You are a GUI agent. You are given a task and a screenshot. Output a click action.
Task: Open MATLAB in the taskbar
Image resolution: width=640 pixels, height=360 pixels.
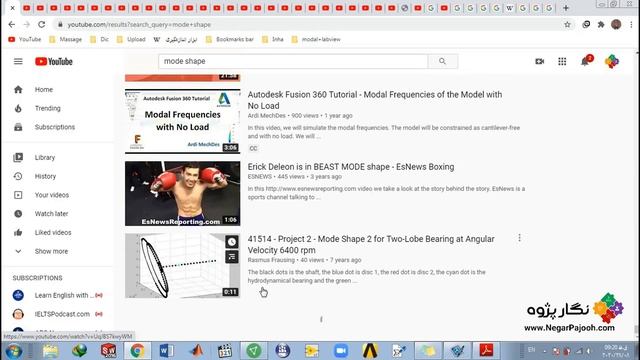click(196, 351)
